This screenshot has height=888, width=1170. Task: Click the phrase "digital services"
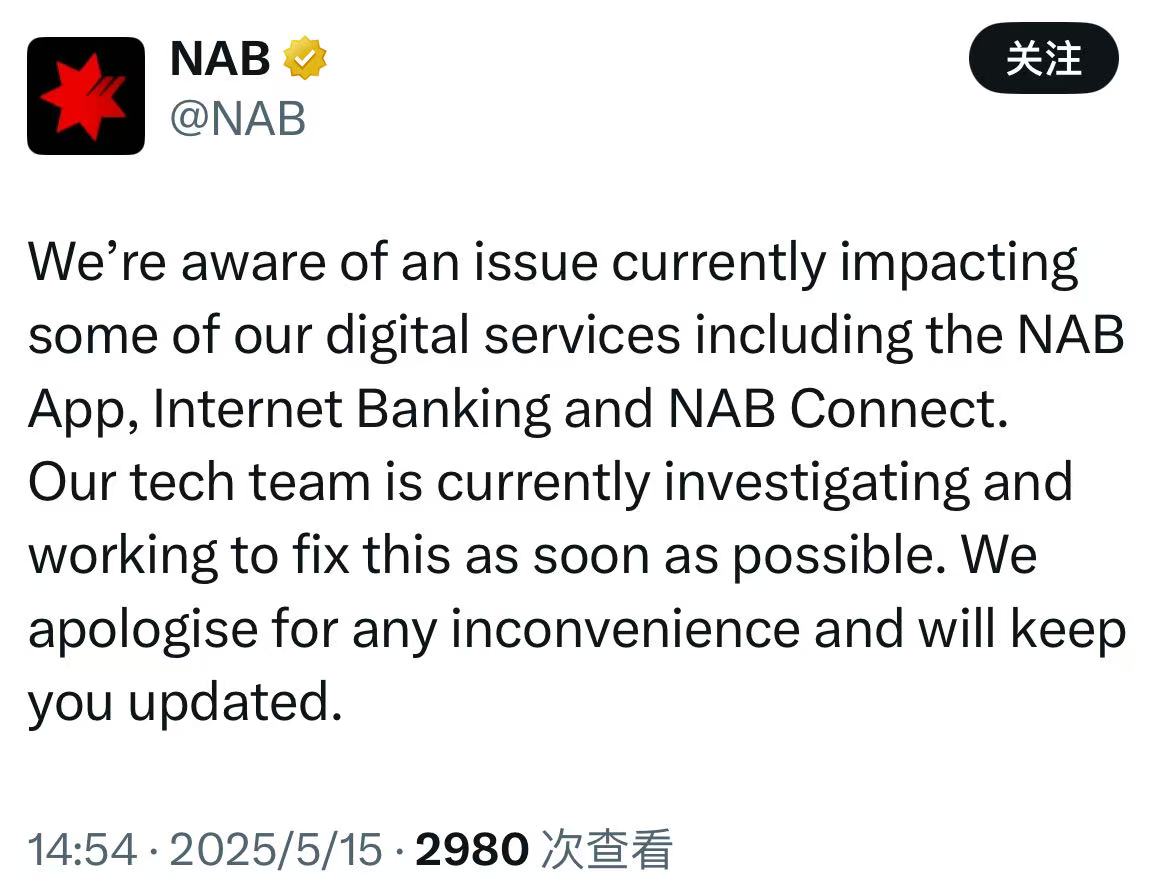(503, 335)
